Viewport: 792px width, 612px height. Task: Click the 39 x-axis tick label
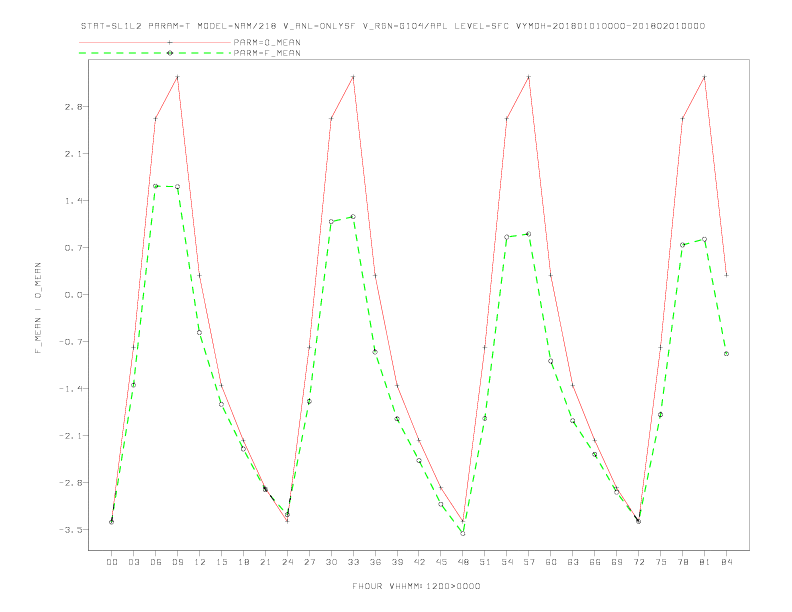coord(397,562)
